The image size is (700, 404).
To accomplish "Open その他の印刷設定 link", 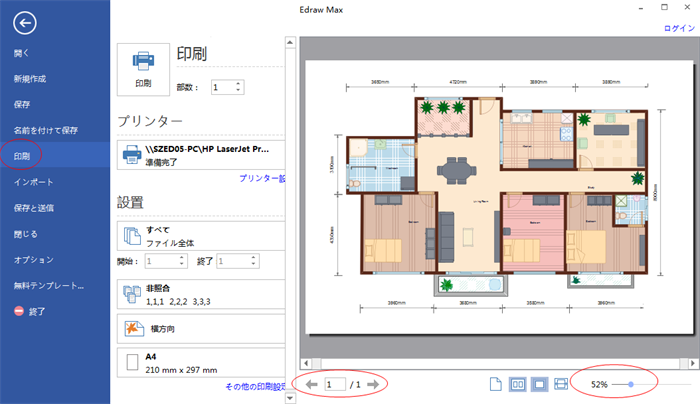I will click(255, 387).
